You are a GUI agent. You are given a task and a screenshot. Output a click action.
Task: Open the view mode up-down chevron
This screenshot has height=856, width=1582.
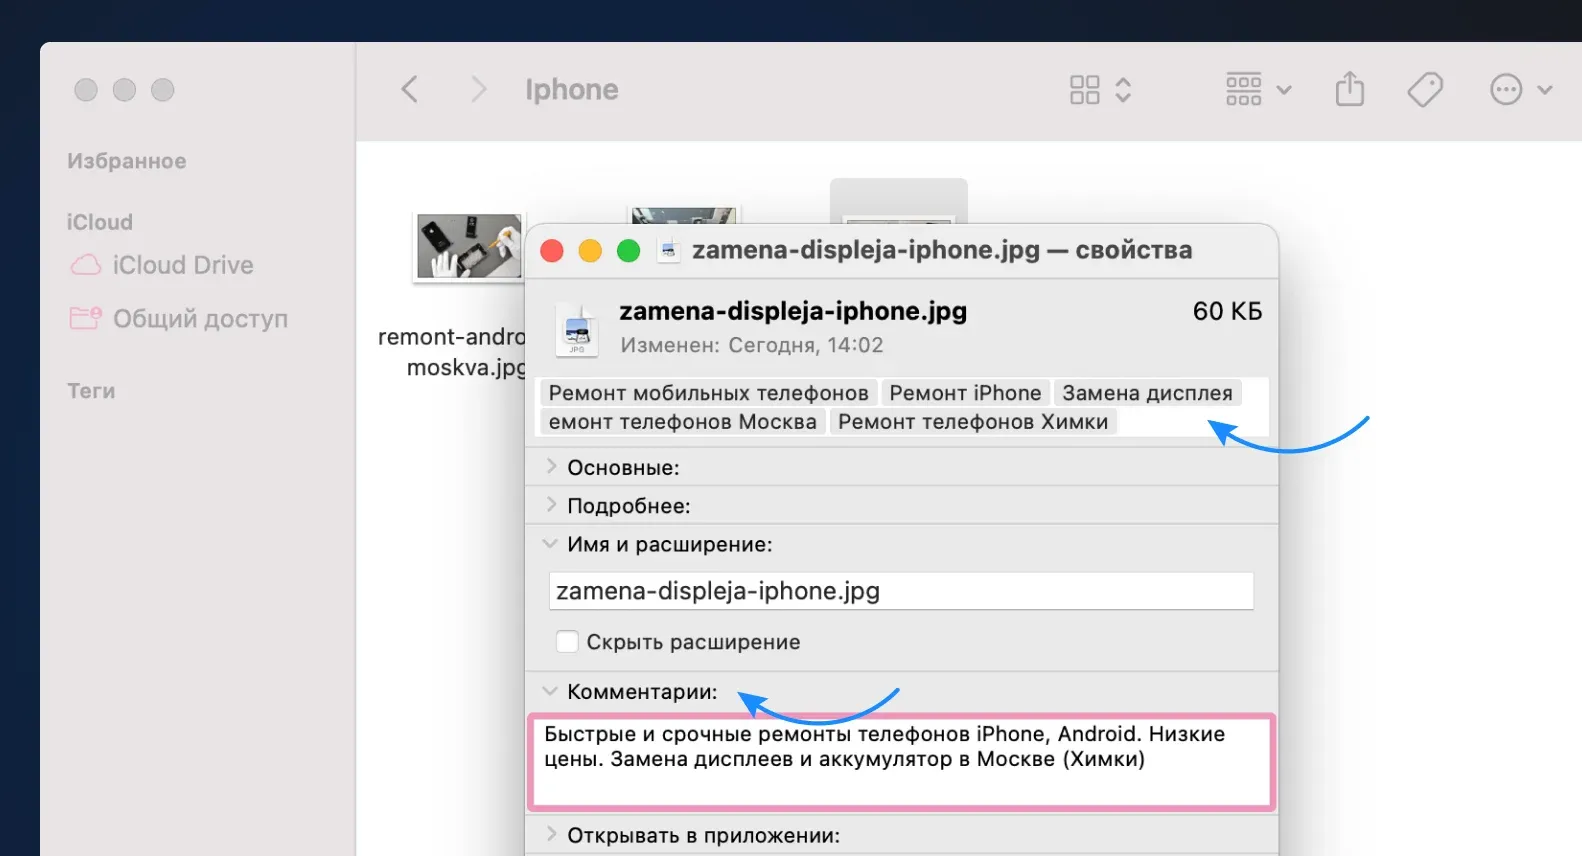tap(1123, 90)
